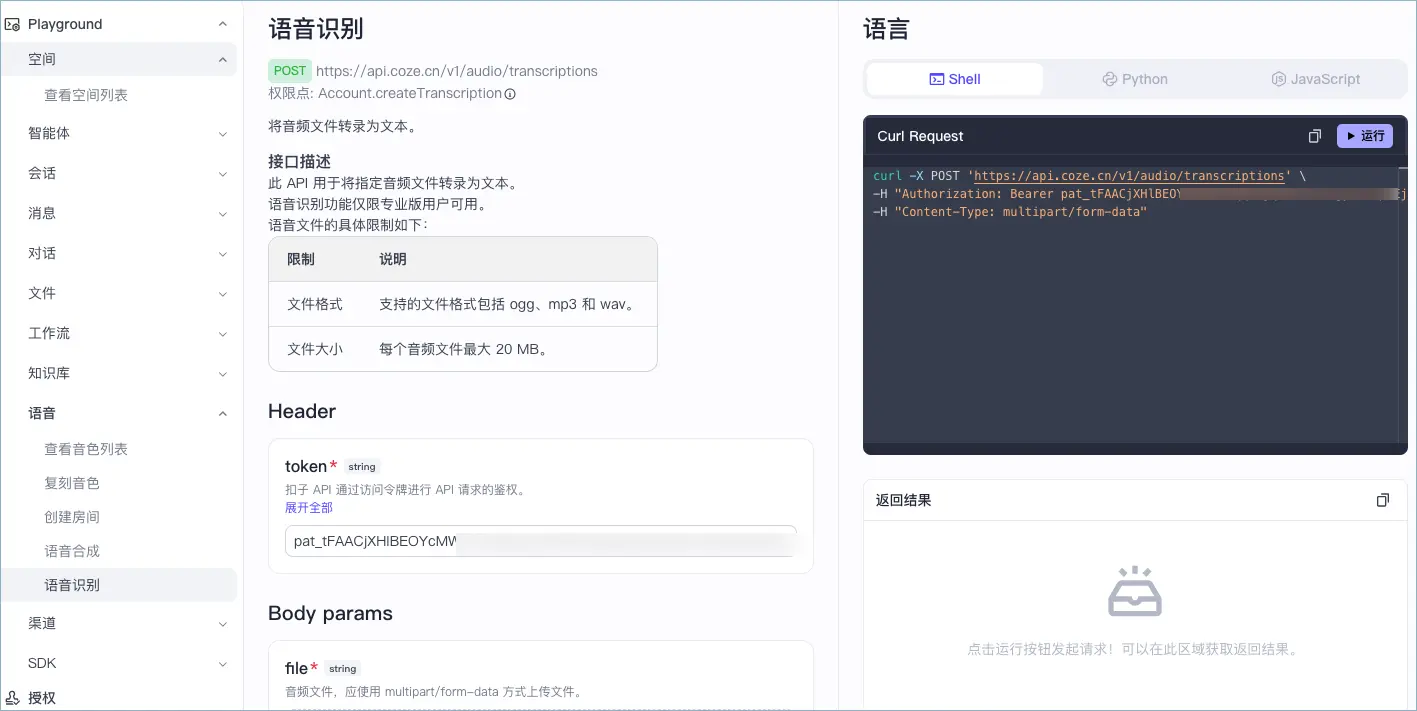Click the 运行 run button
1417x711 pixels.
[1364, 136]
